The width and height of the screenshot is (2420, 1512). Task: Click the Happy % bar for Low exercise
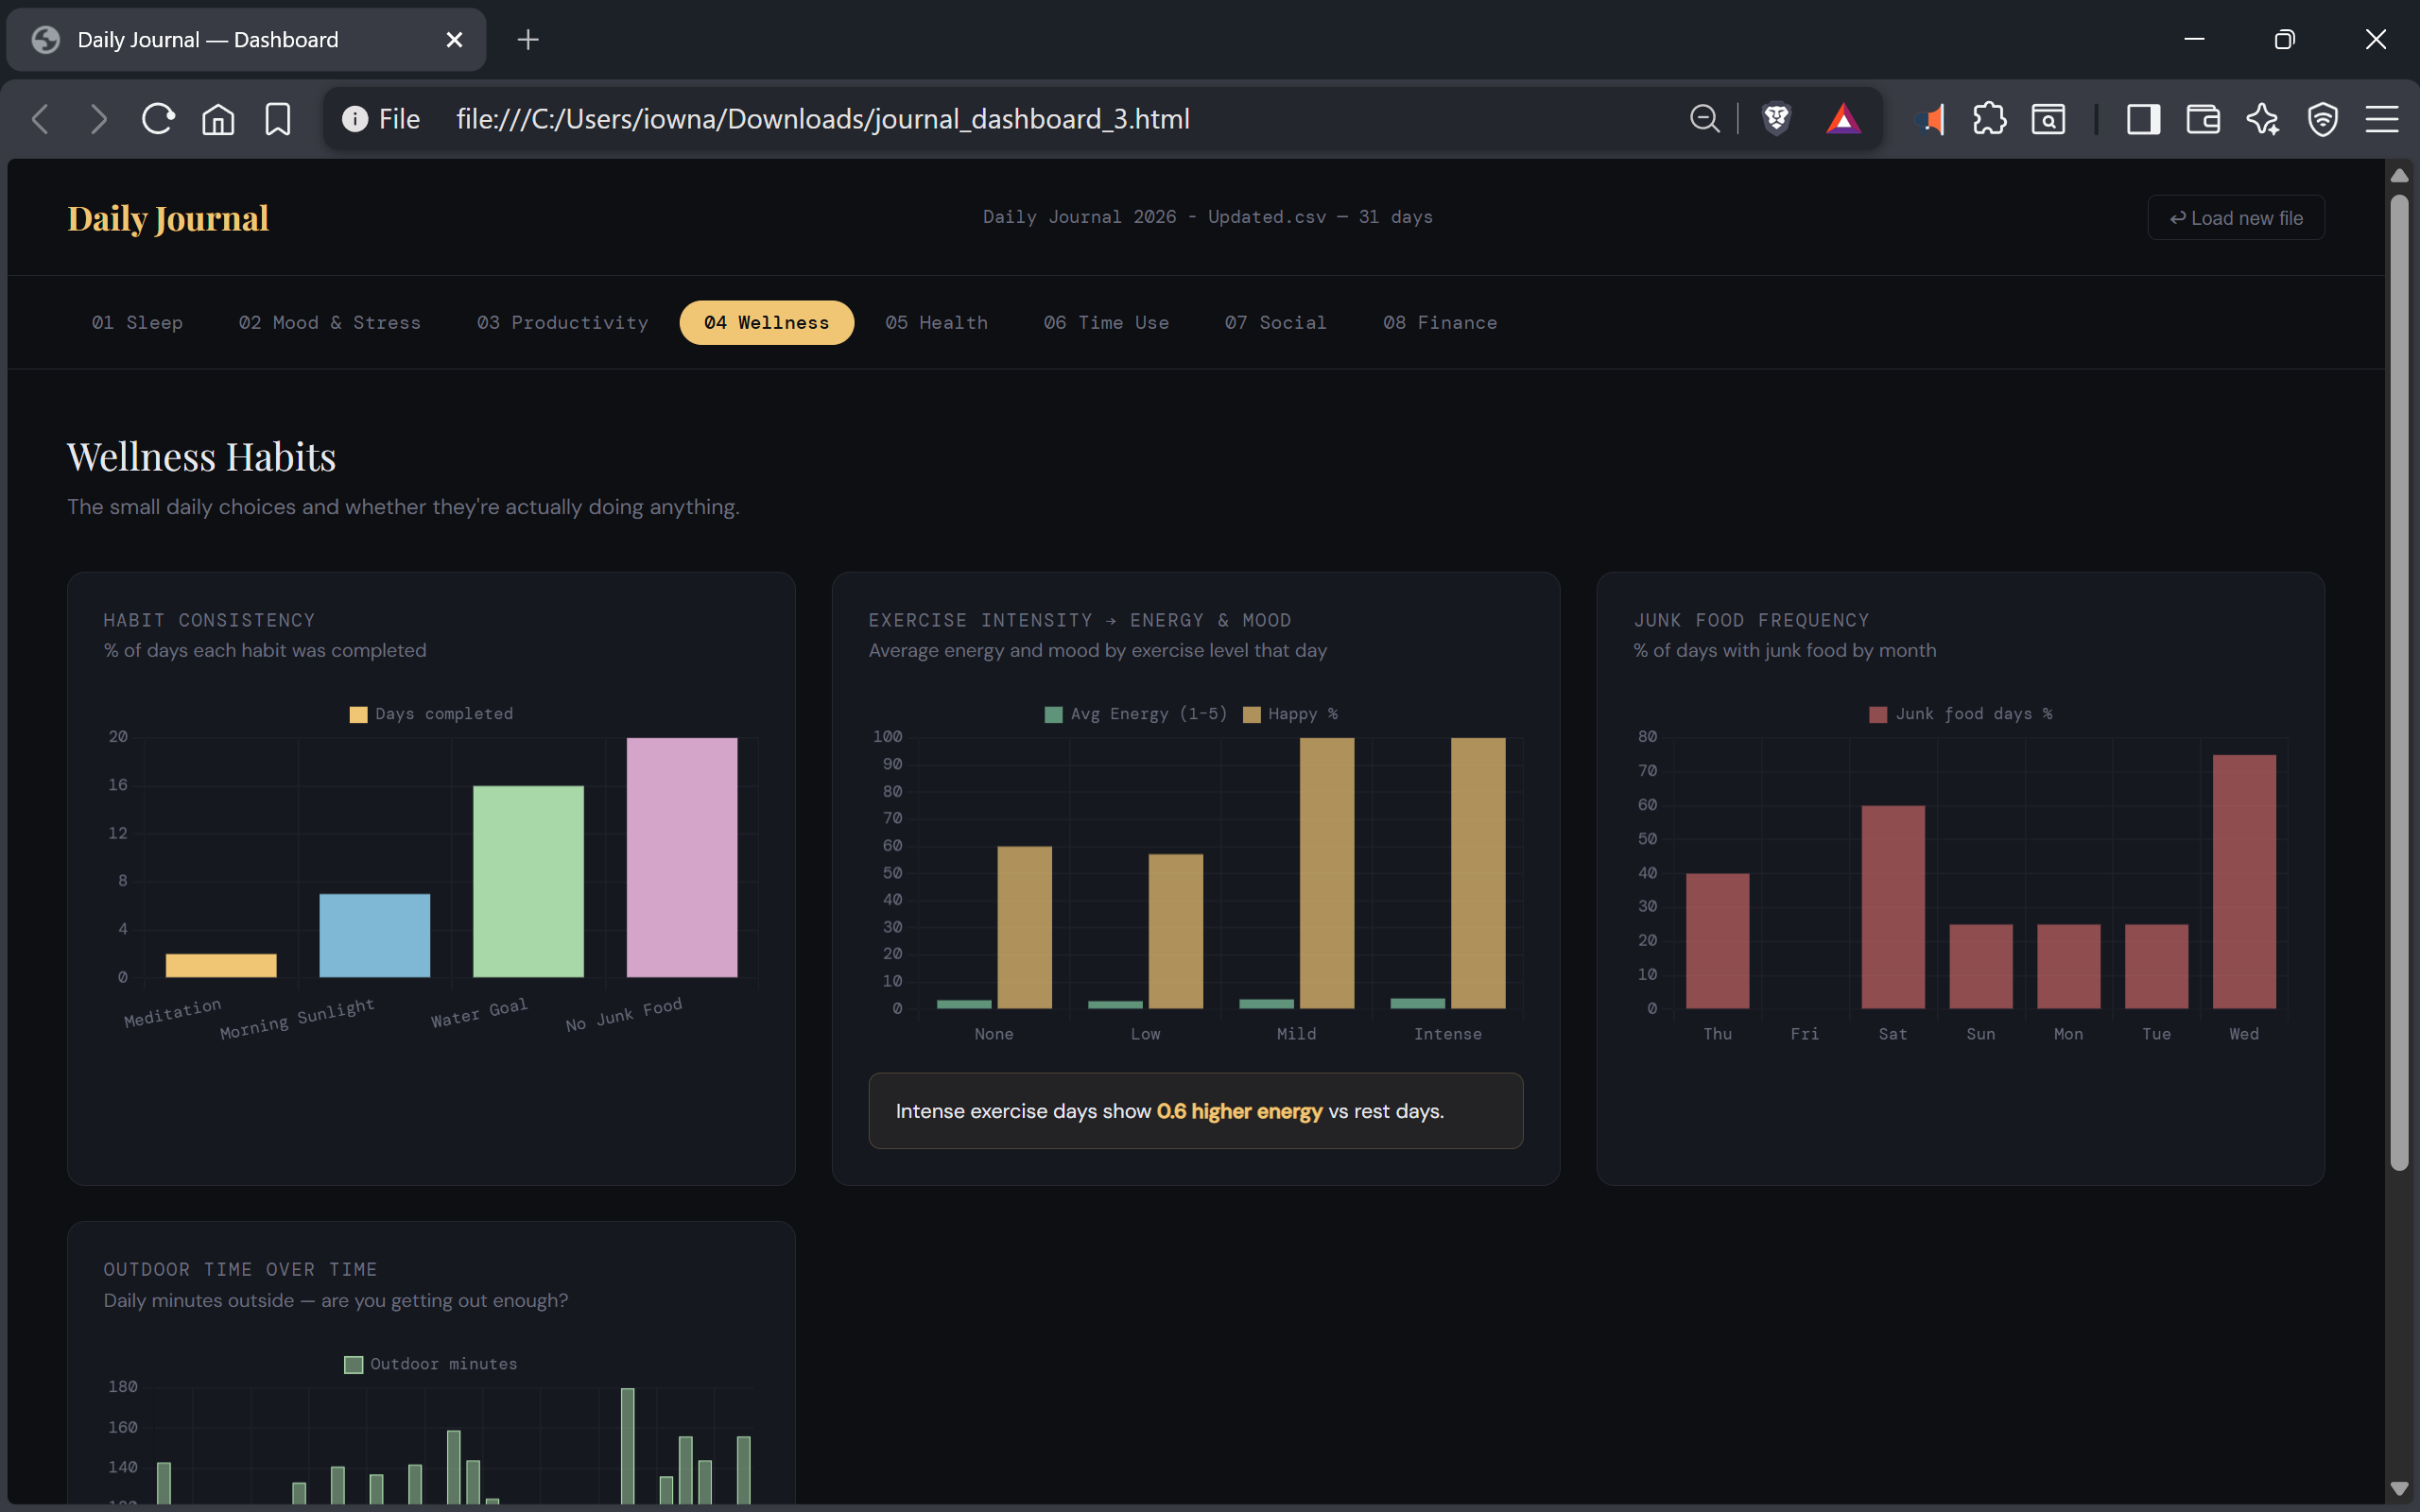1175,931
